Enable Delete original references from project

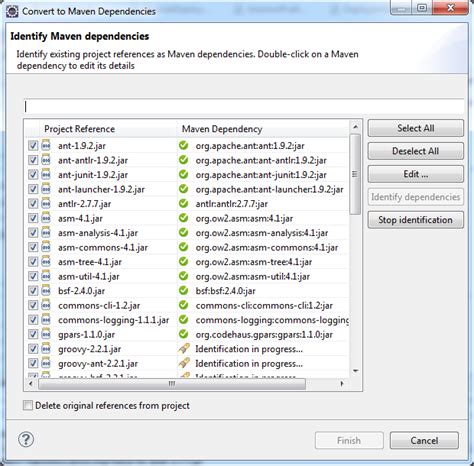pyautogui.click(x=28, y=405)
